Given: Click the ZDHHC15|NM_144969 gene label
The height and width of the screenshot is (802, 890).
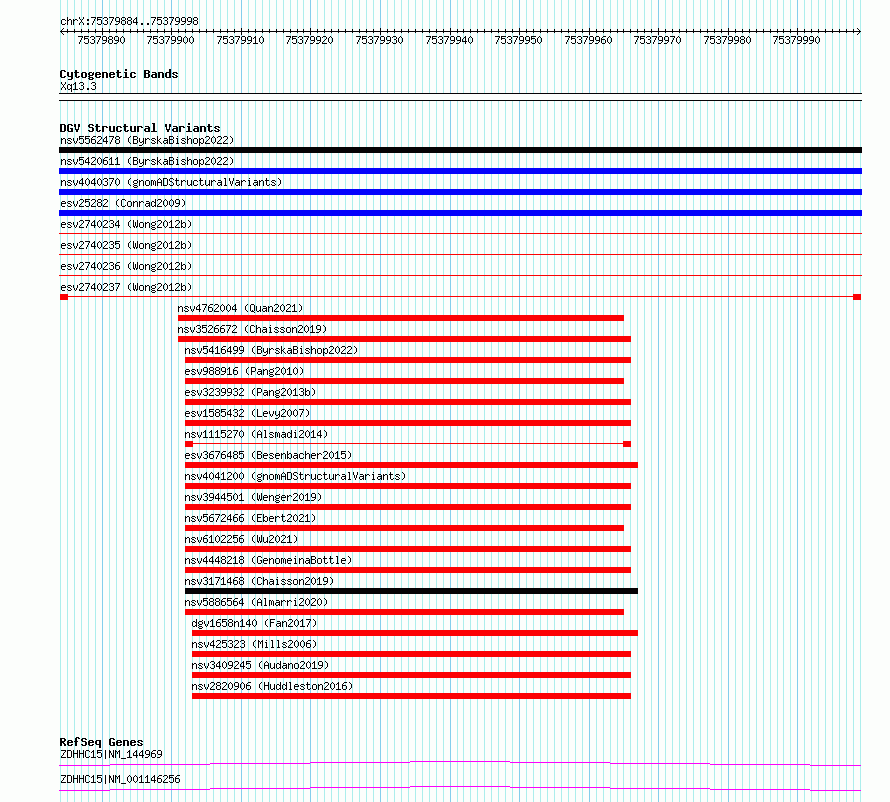Looking at the screenshot, I should click(111, 754).
